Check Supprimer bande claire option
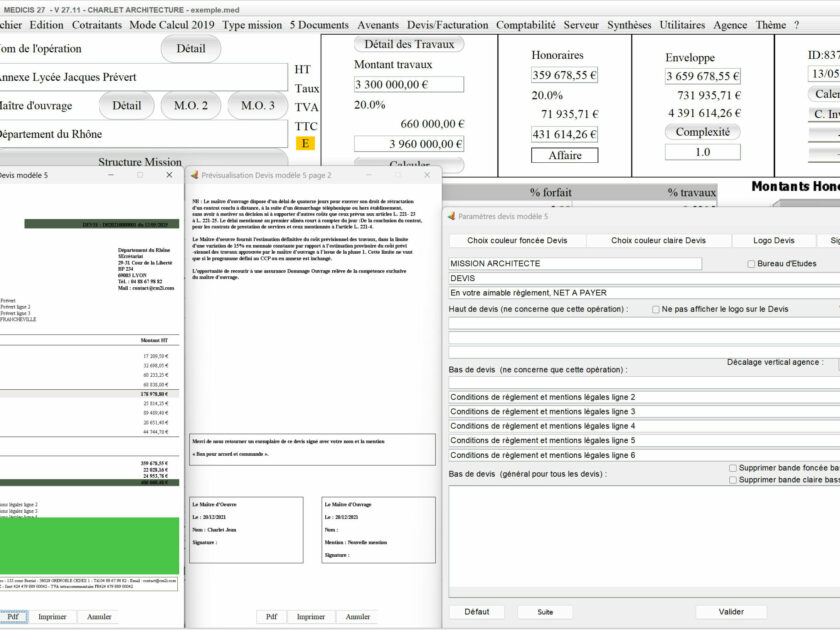This screenshot has height=630, width=840. [733, 481]
